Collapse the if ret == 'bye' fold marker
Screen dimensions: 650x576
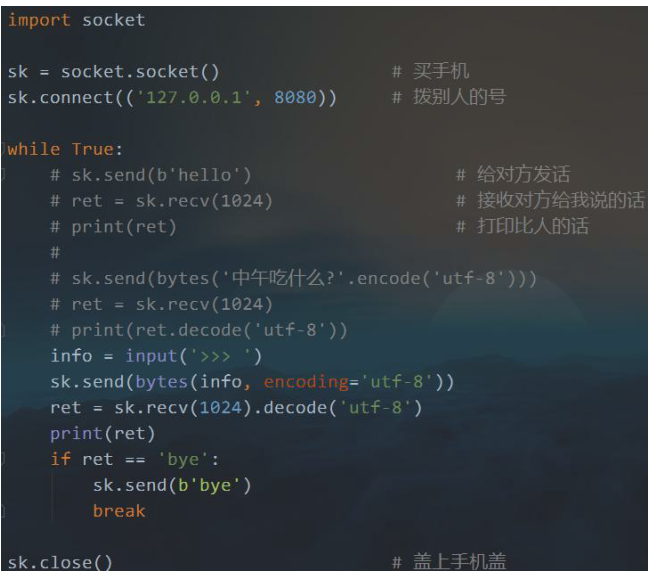(x=3, y=459)
